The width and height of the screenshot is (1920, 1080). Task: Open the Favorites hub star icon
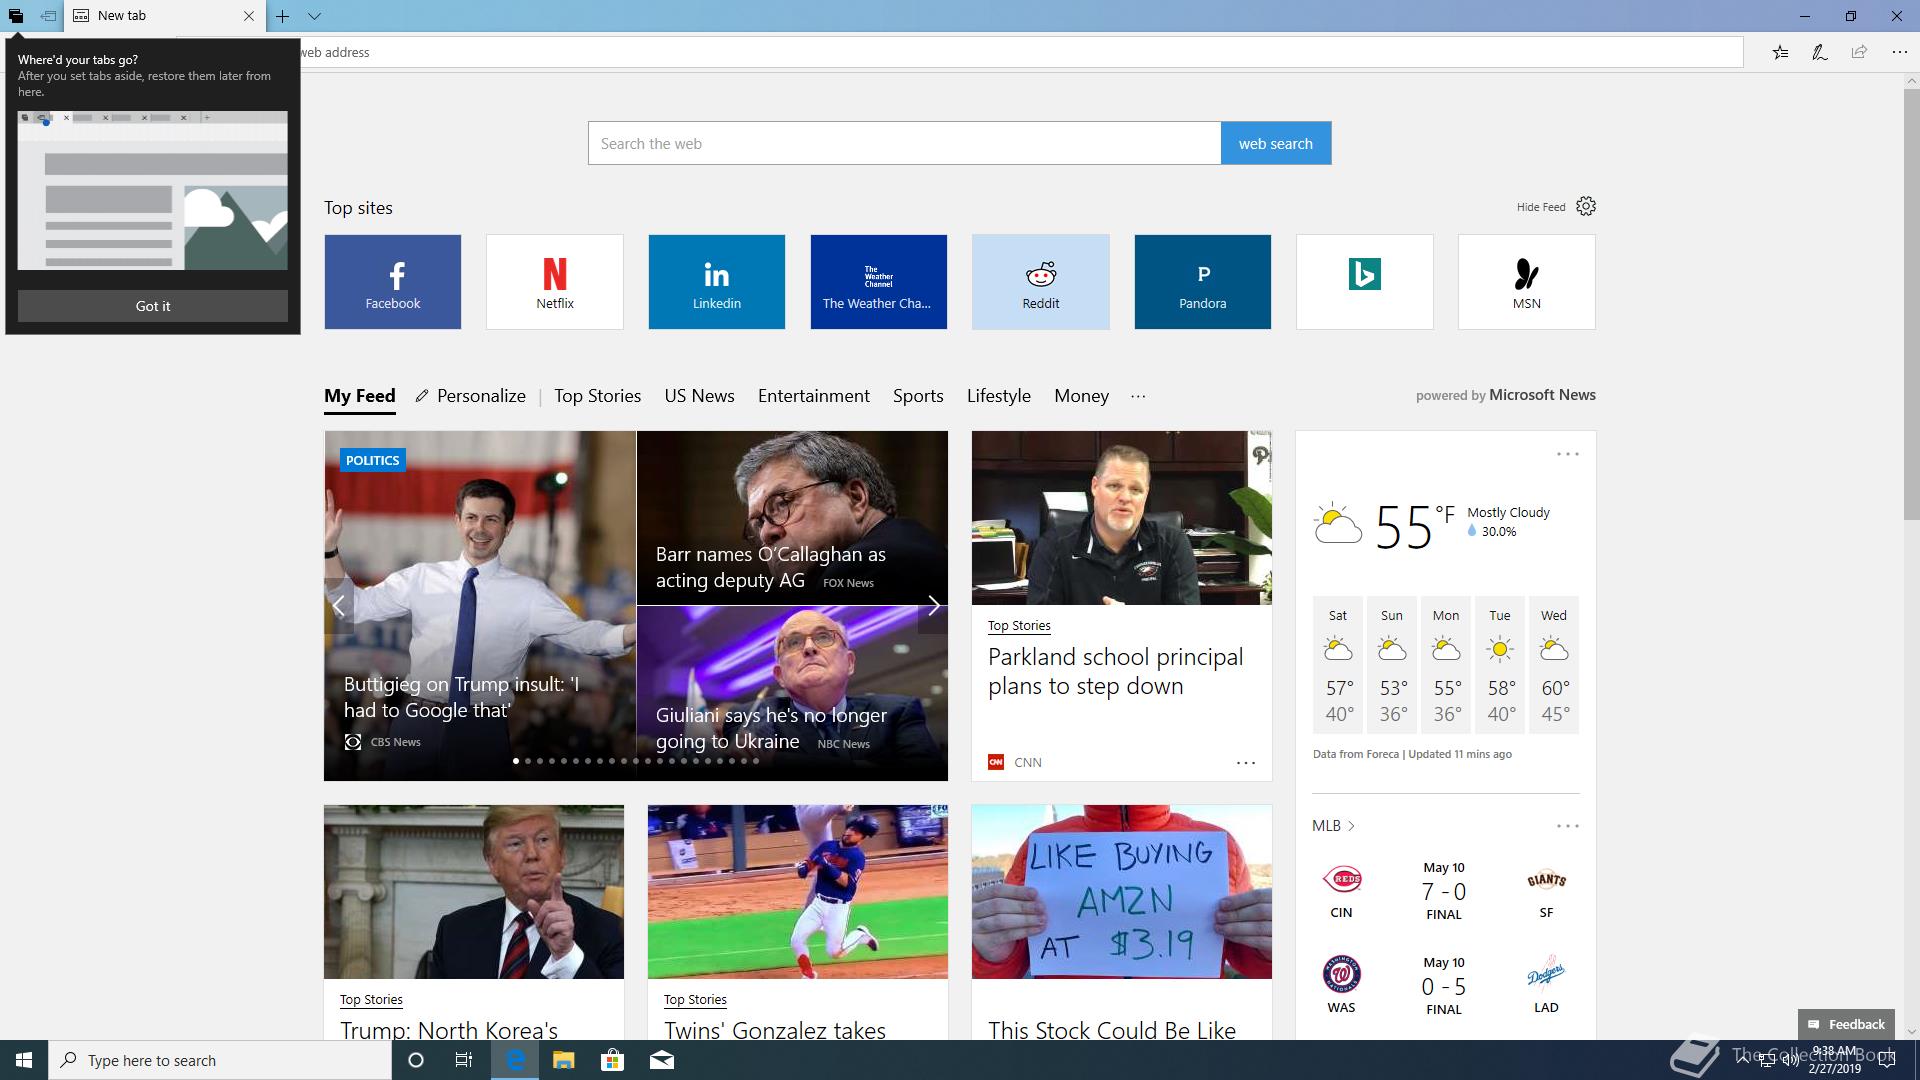point(1780,52)
